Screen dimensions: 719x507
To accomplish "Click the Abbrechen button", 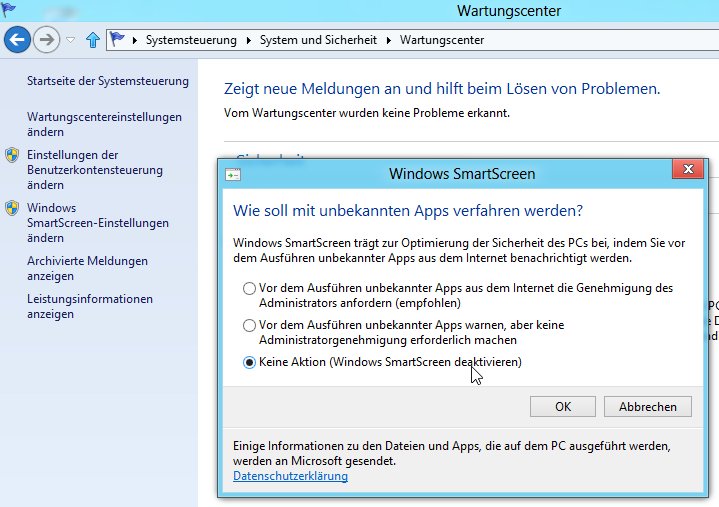I will (647, 407).
